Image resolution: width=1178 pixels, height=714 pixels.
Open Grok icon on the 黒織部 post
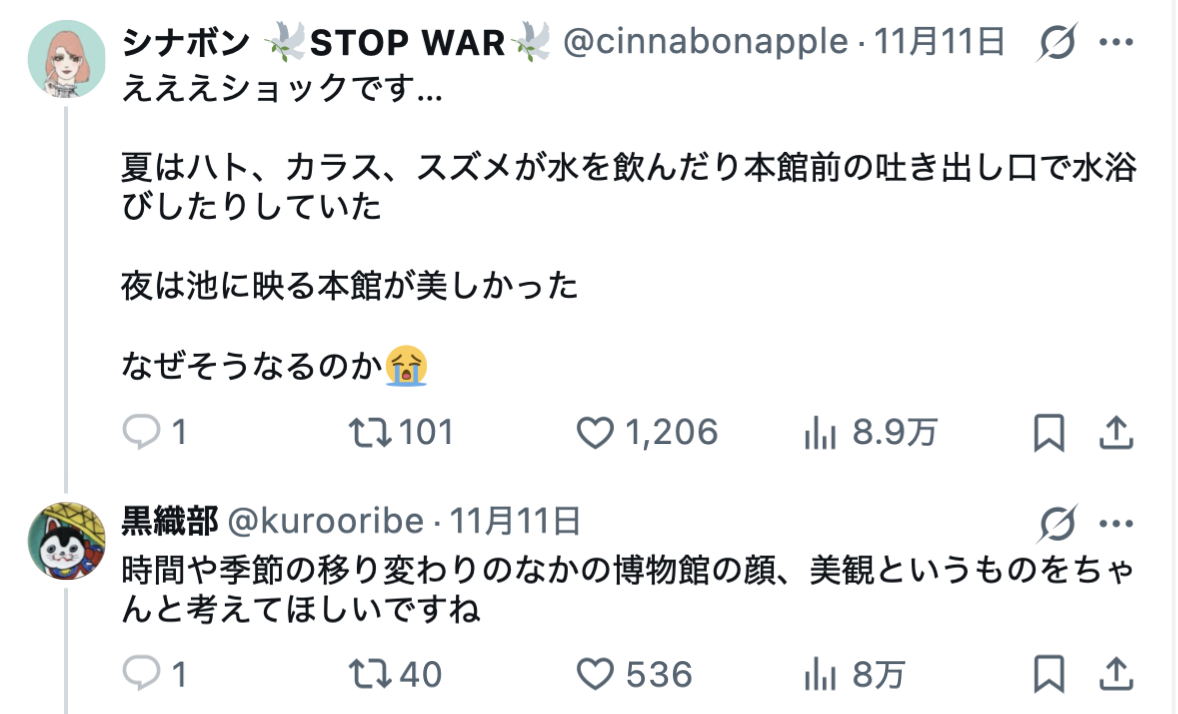point(1057,523)
